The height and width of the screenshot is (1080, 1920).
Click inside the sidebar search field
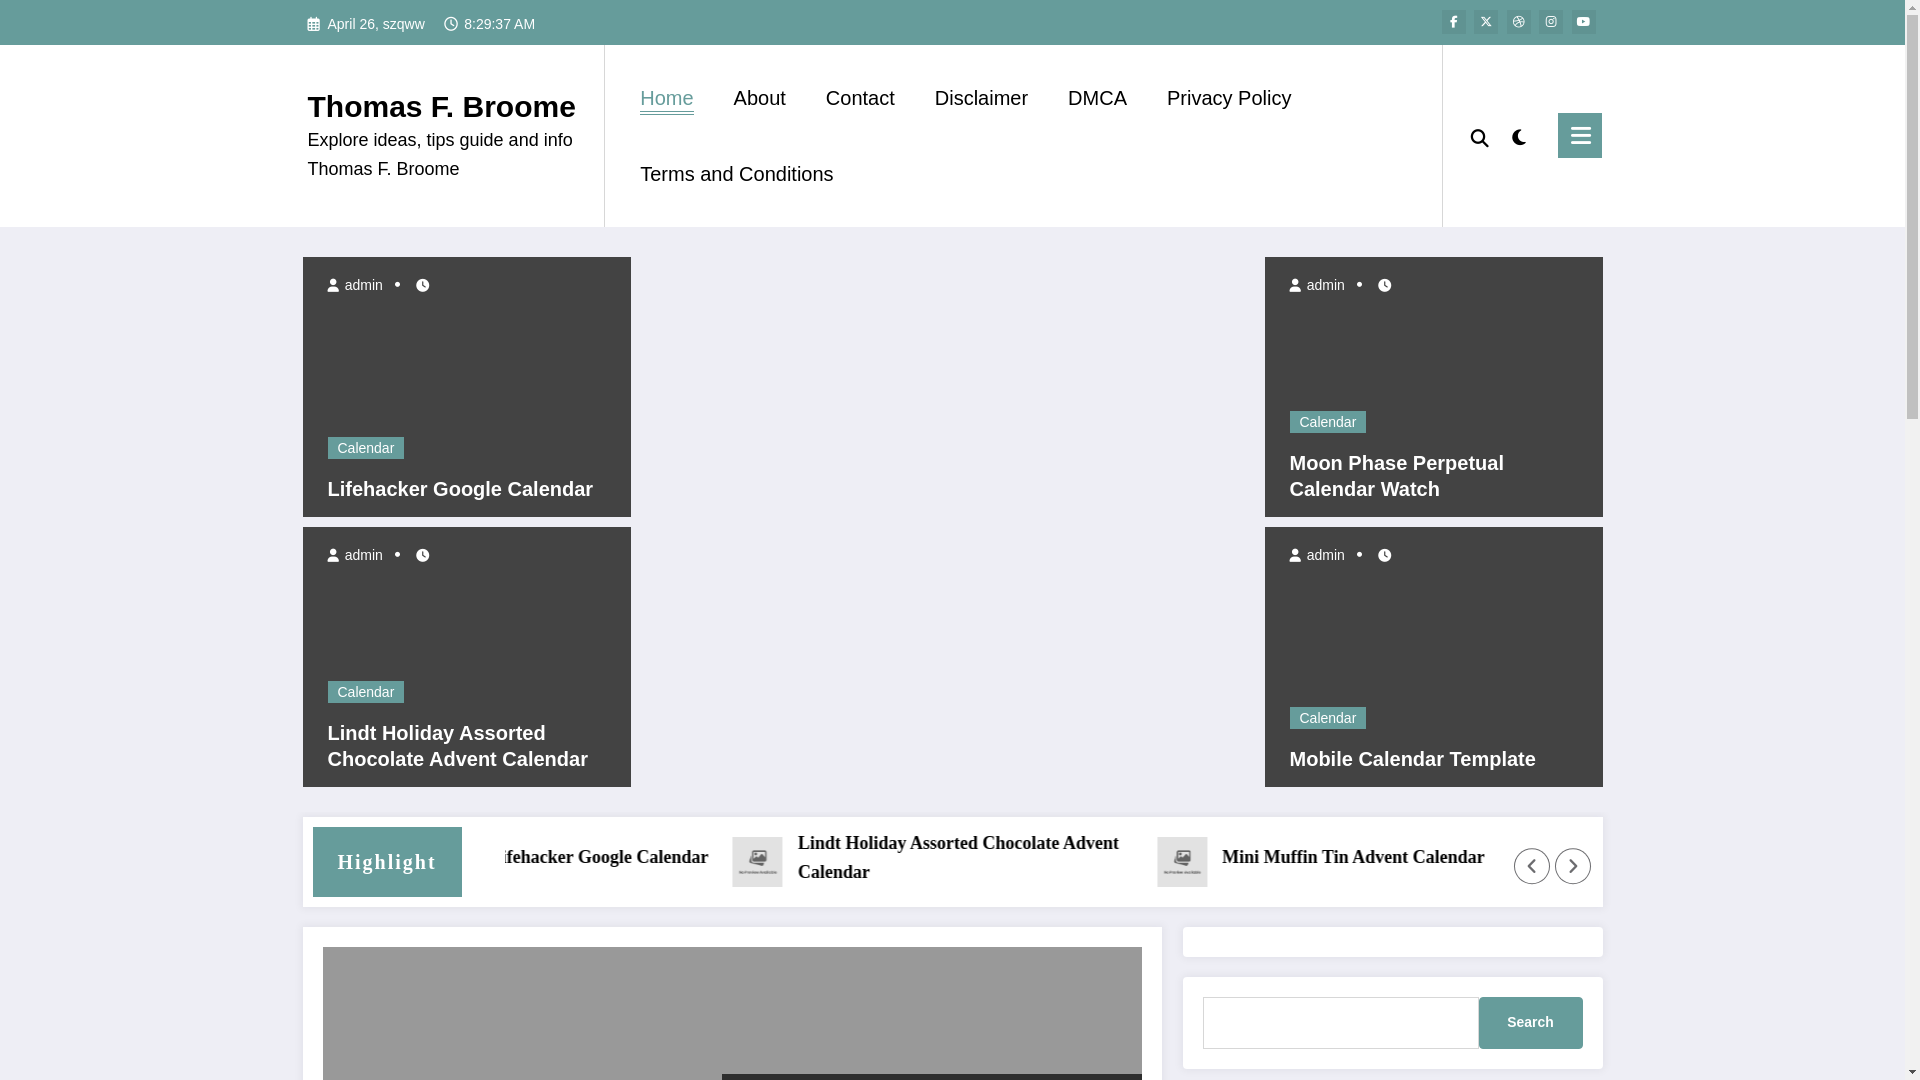(x=1340, y=1023)
